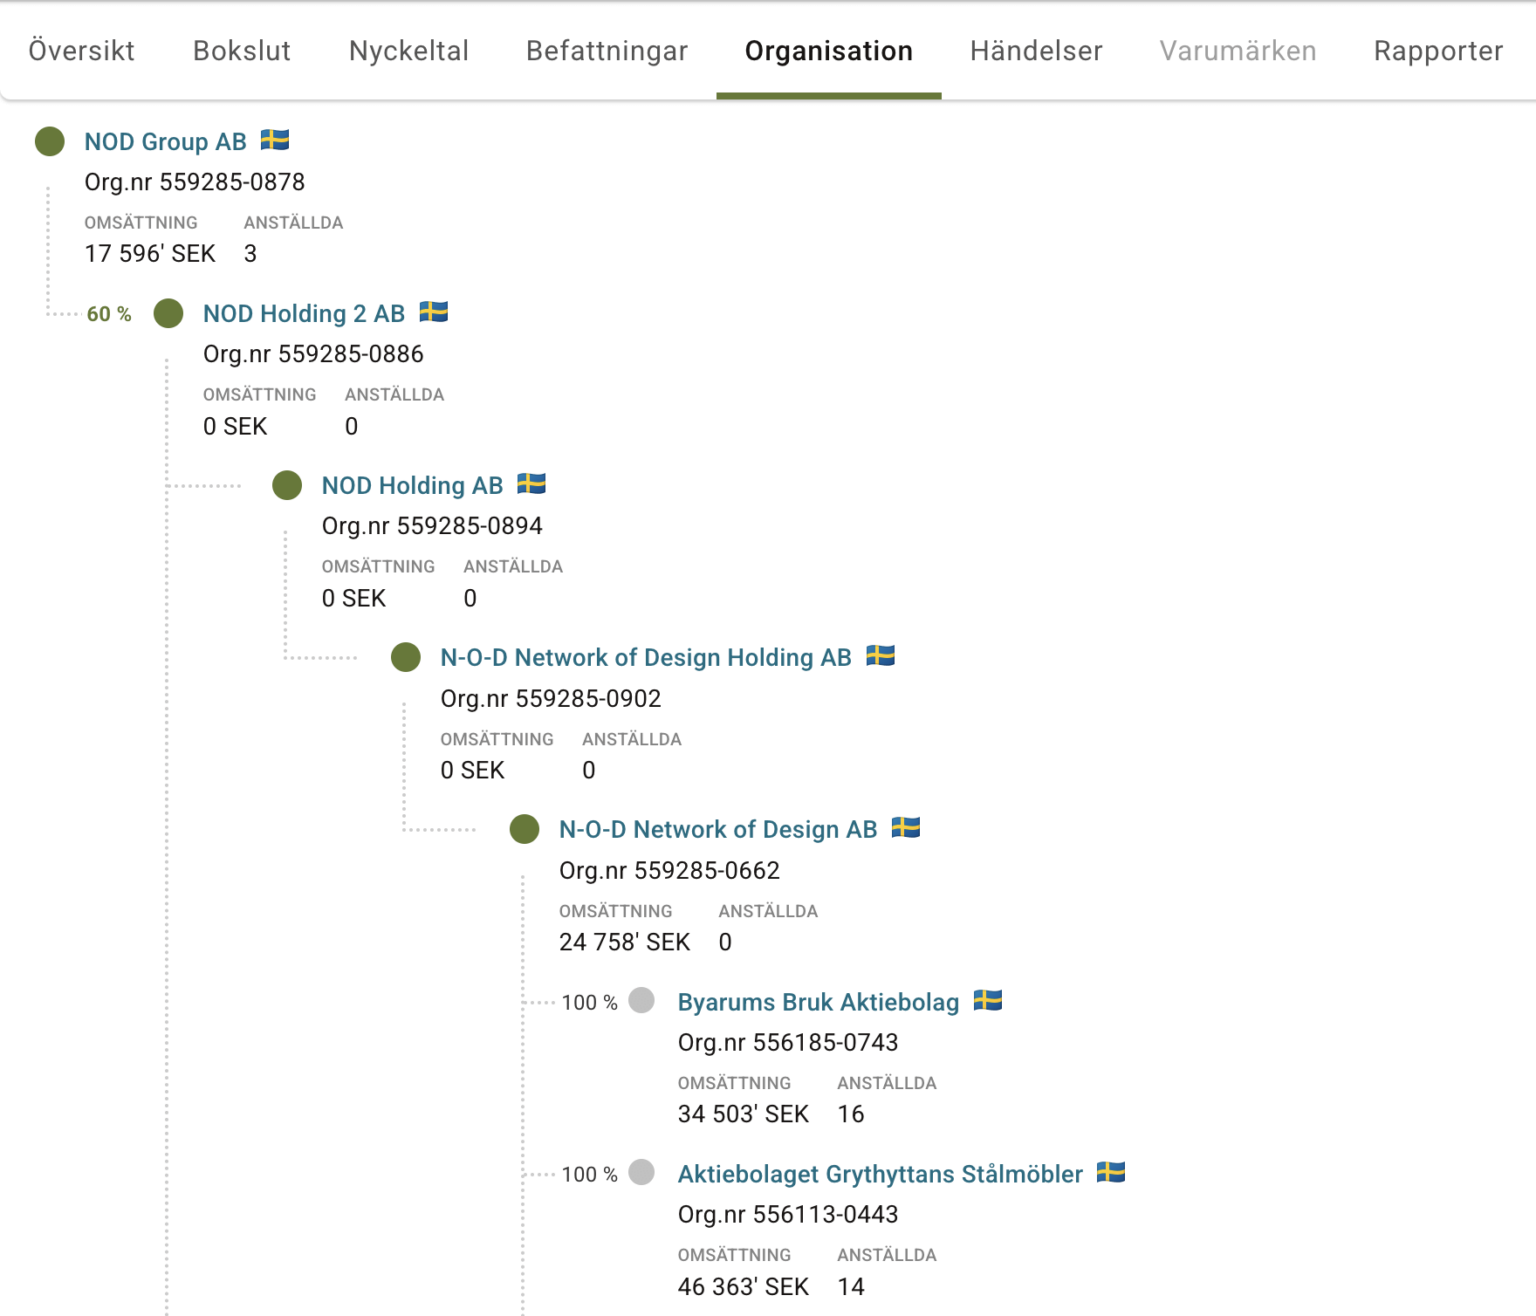Screen dimensions: 1536x1316
Task: Click the 100 % share for Byarums Bruk
Action: click(x=590, y=1002)
